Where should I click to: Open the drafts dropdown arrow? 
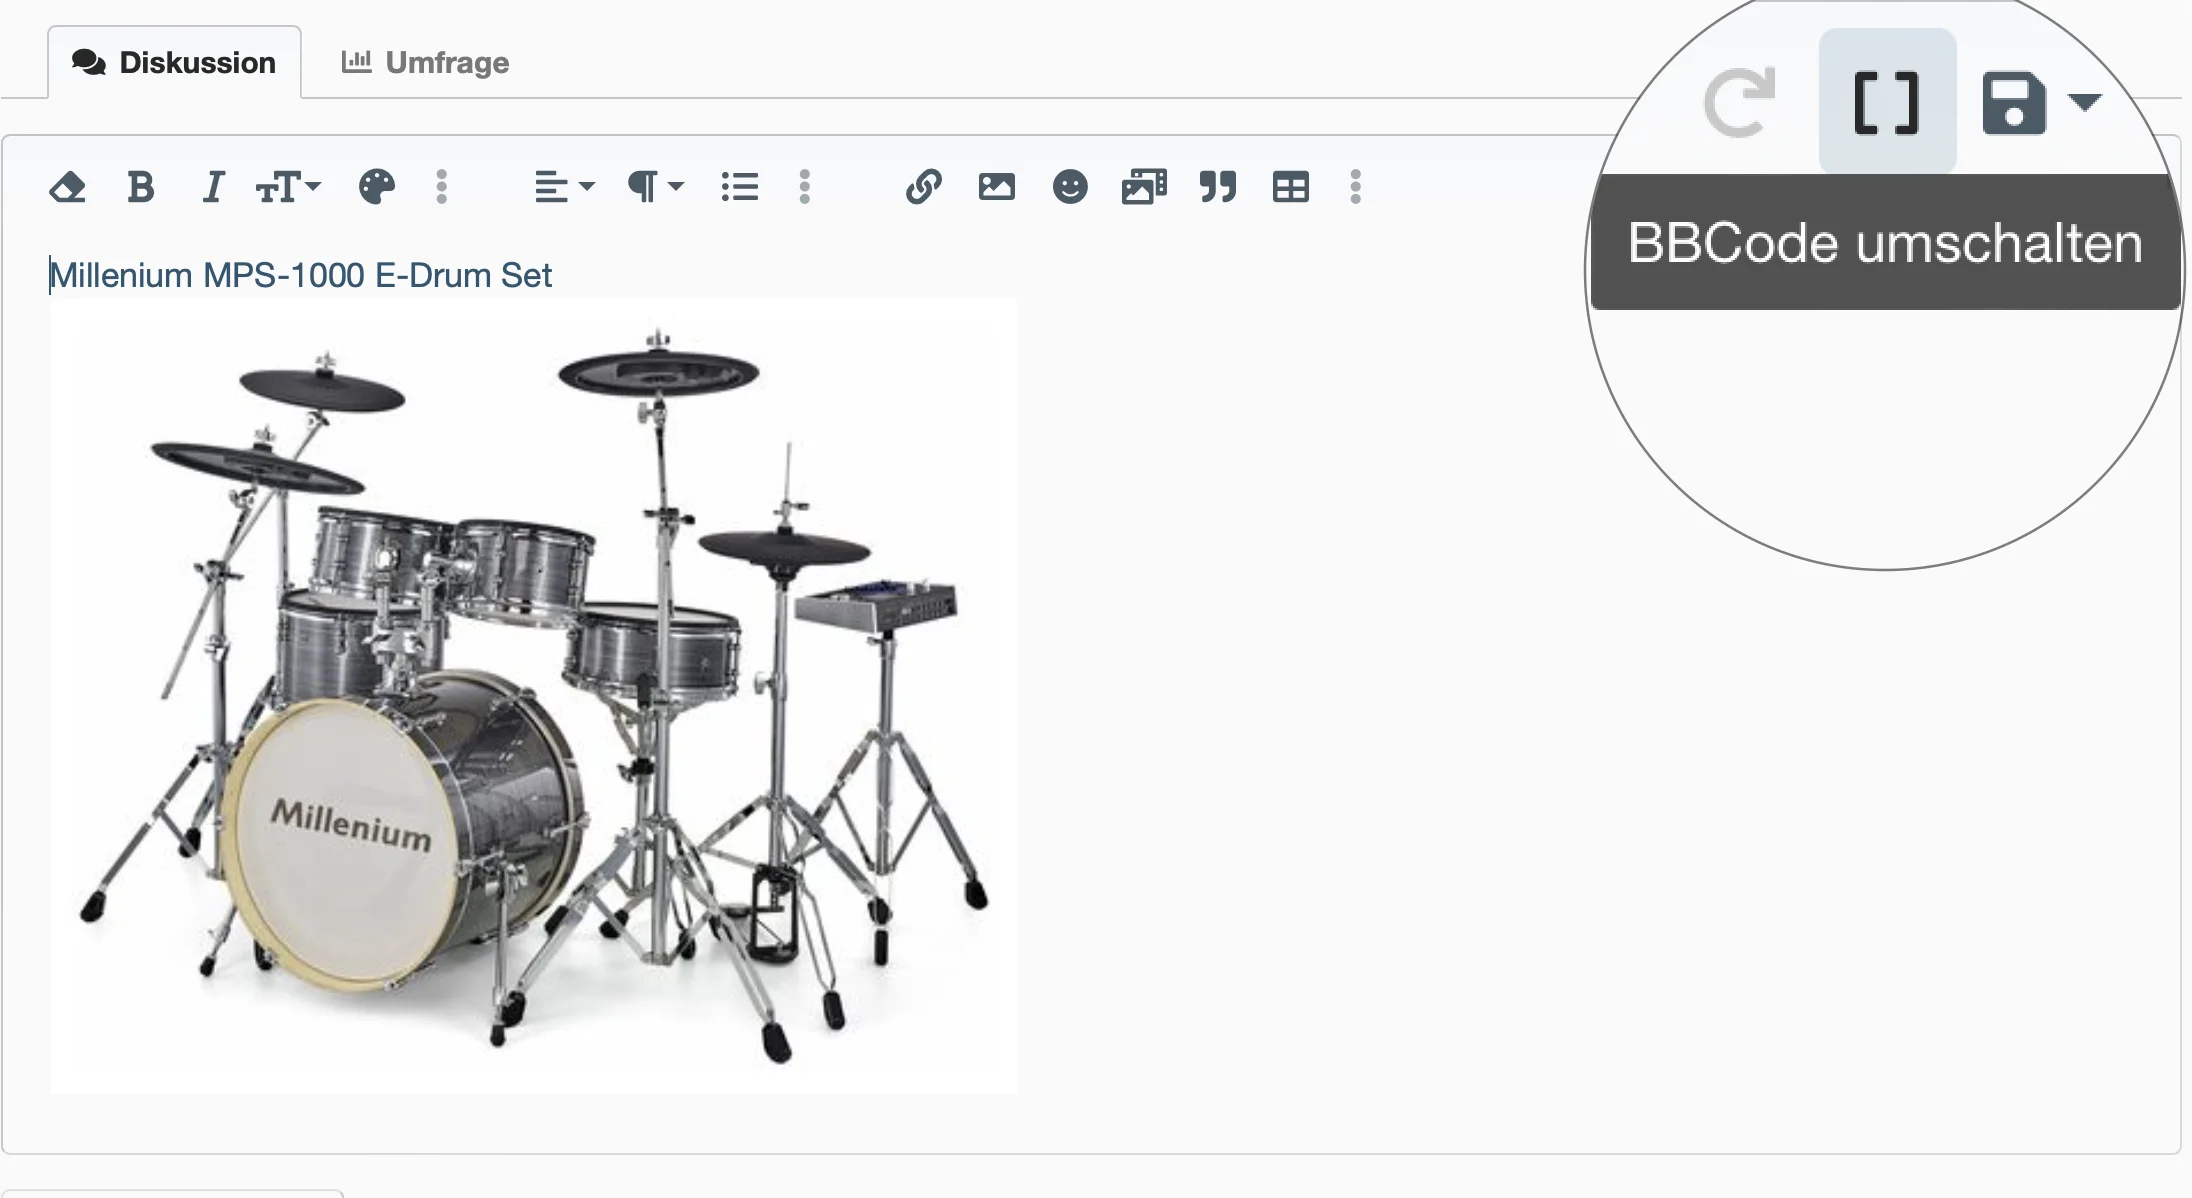point(2086,101)
